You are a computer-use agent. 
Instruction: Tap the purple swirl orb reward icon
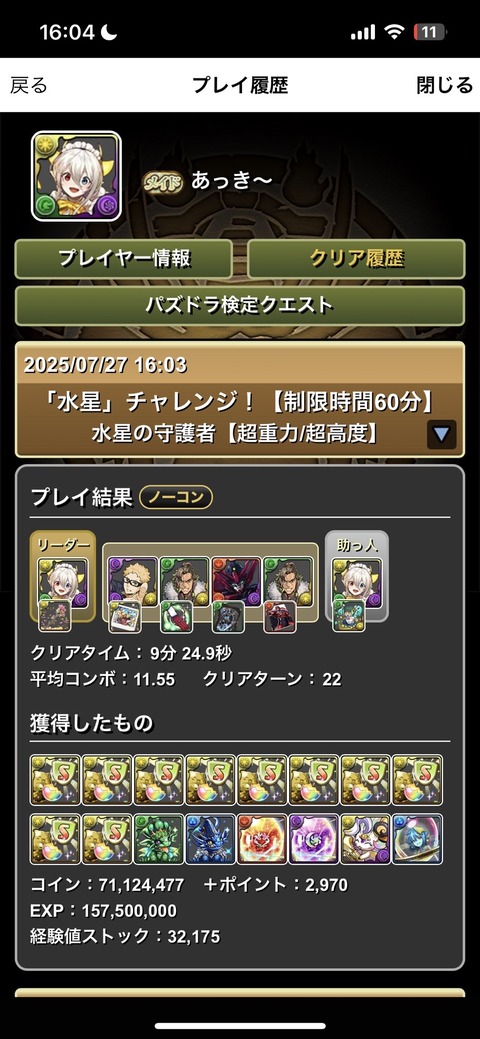[314, 839]
